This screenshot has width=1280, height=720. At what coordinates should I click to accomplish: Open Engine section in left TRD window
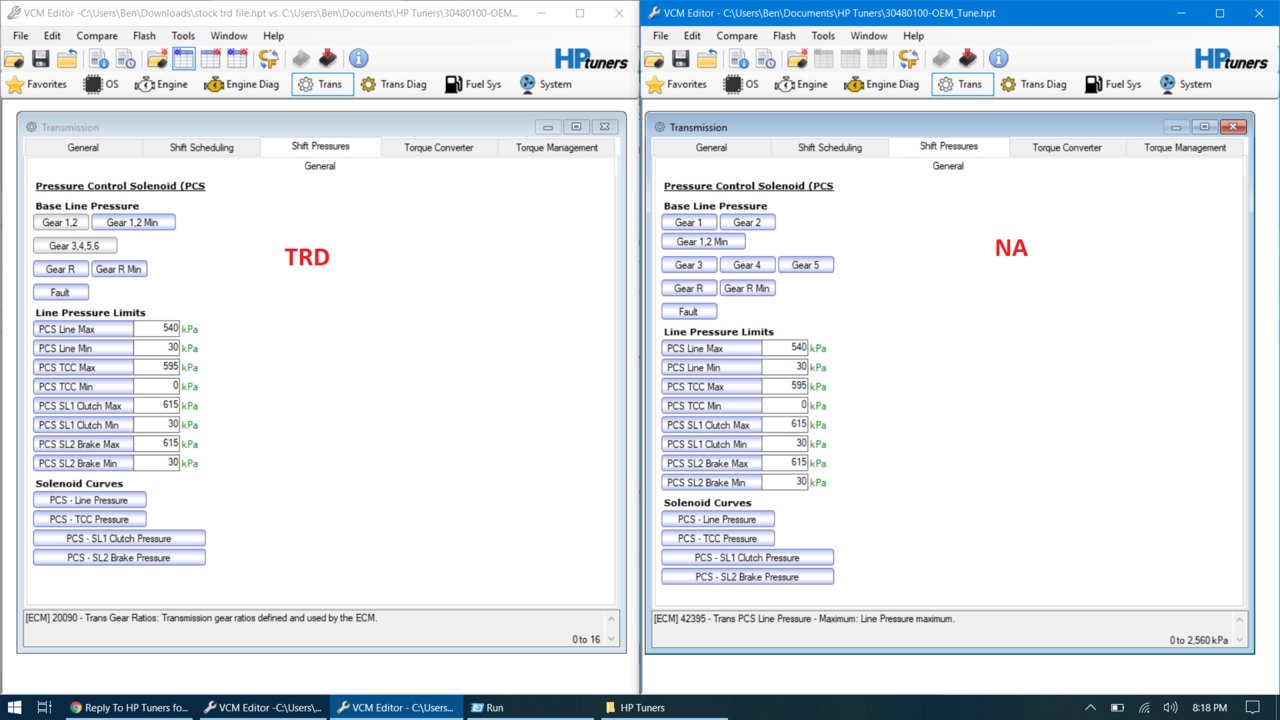click(x=161, y=84)
